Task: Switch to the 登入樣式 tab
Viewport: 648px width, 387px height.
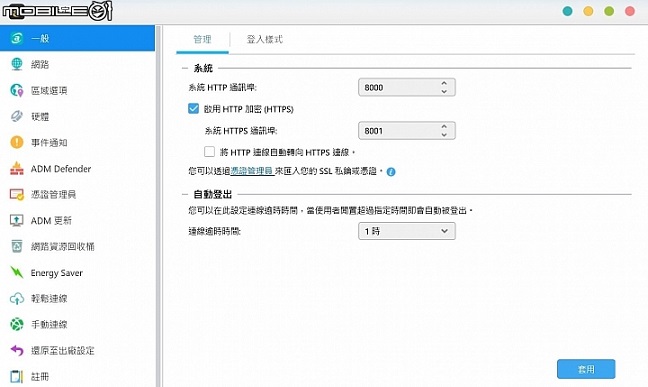Action: coord(264,39)
